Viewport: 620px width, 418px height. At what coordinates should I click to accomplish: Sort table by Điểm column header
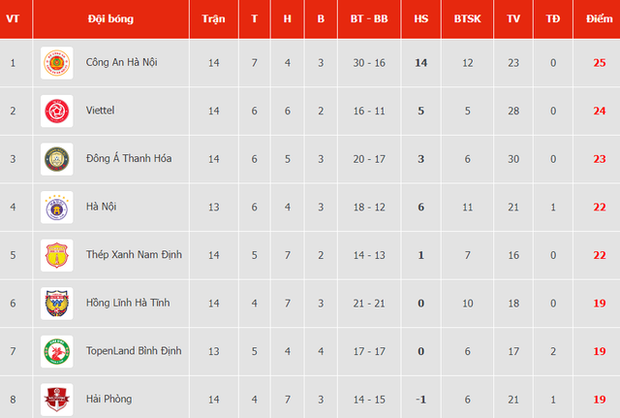tap(599, 19)
